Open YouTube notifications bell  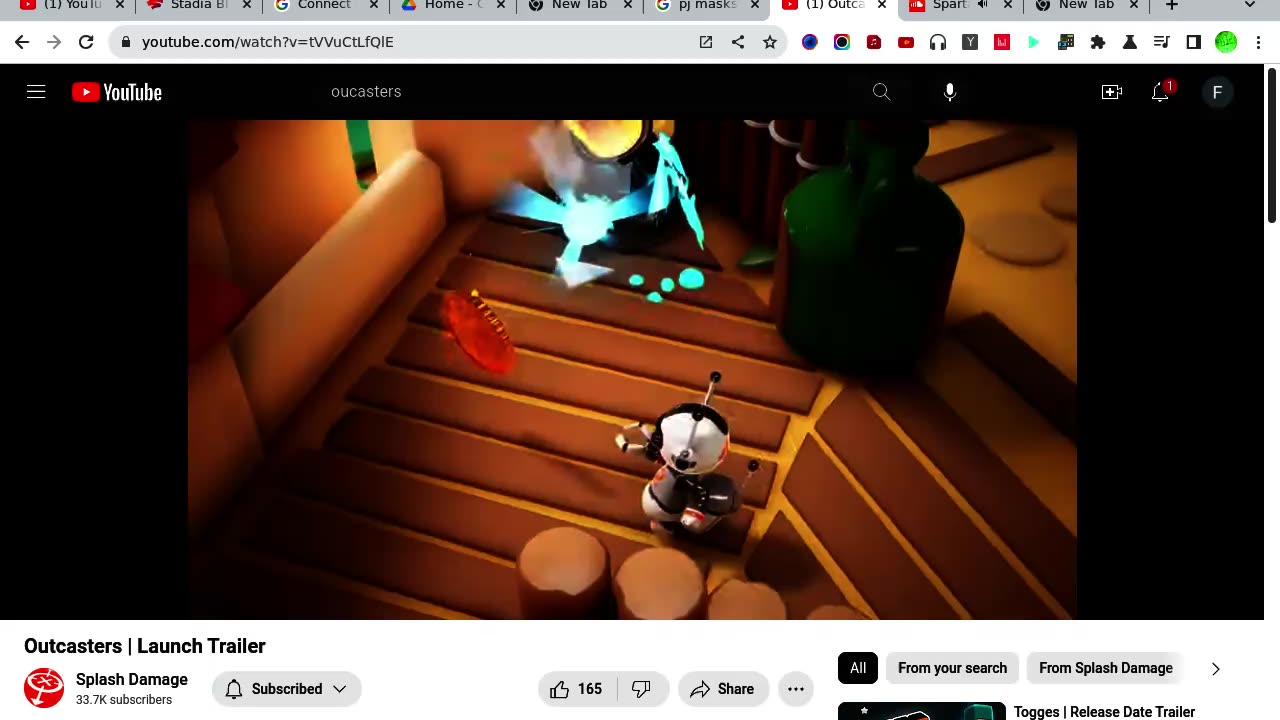tap(1160, 92)
